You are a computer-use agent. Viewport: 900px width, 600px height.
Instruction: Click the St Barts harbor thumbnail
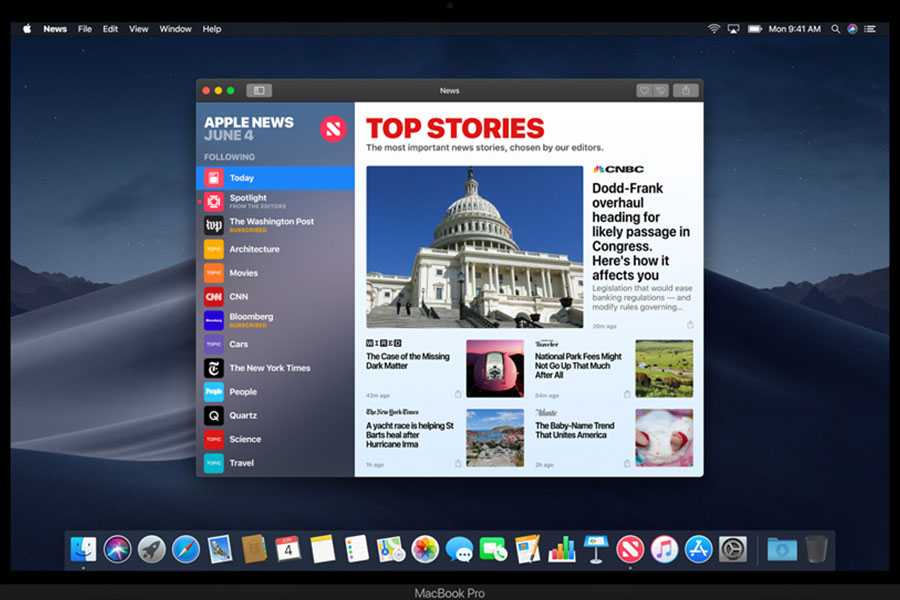tap(495, 438)
